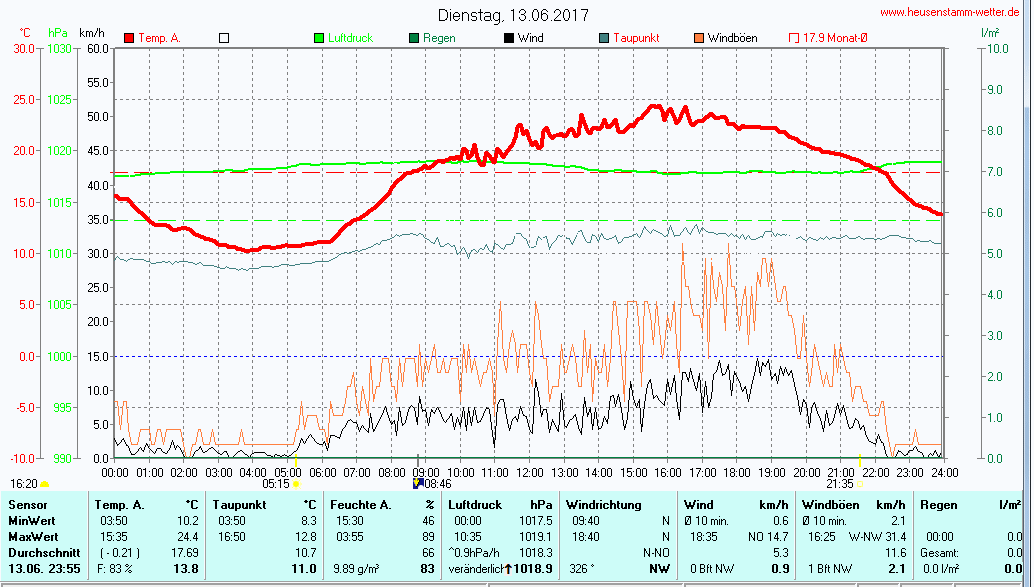
Task: Click the sunset marker at 21:35
Action: pyautogui.click(x=860, y=484)
